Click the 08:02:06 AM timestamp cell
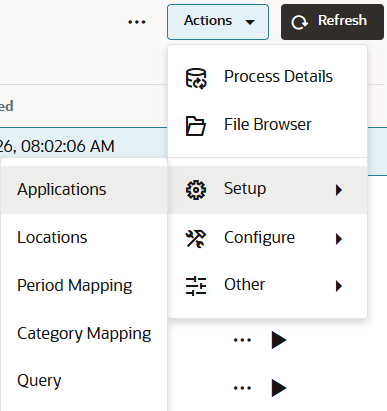Screen dimensions: 387x411 (57, 146)
